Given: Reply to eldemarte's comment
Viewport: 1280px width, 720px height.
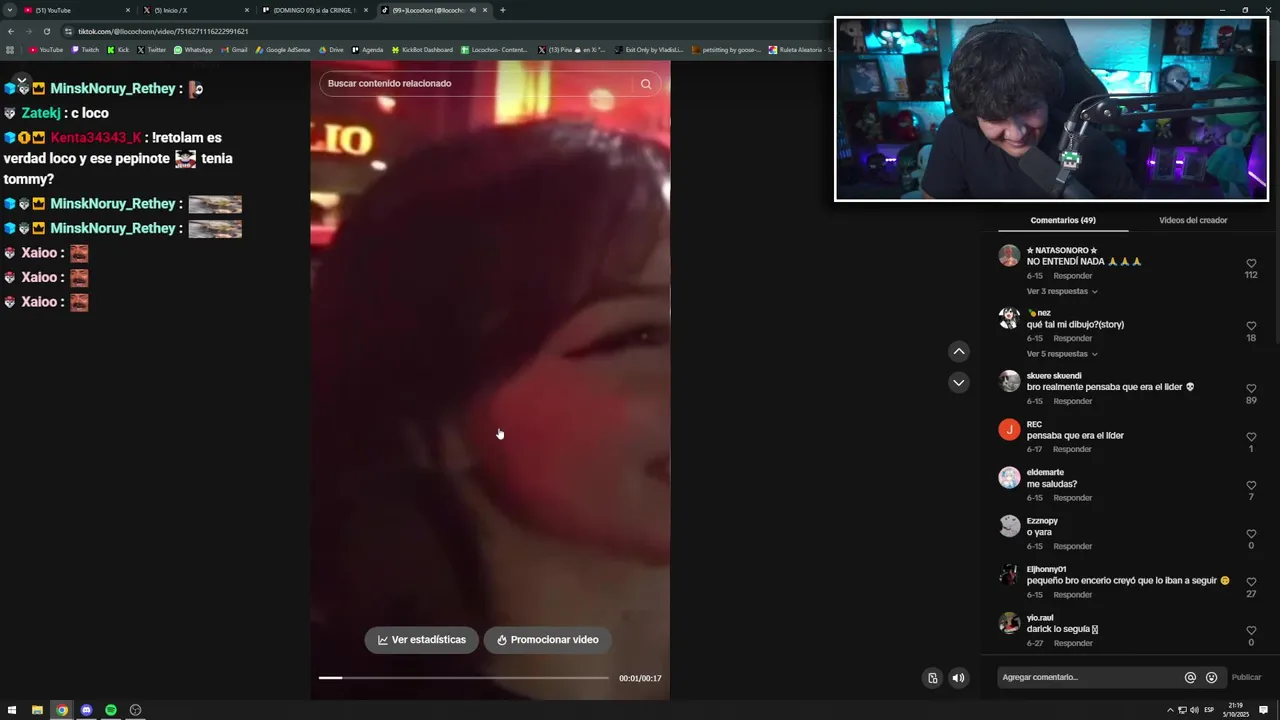Looking at the screenshot, I should 1072,498.
